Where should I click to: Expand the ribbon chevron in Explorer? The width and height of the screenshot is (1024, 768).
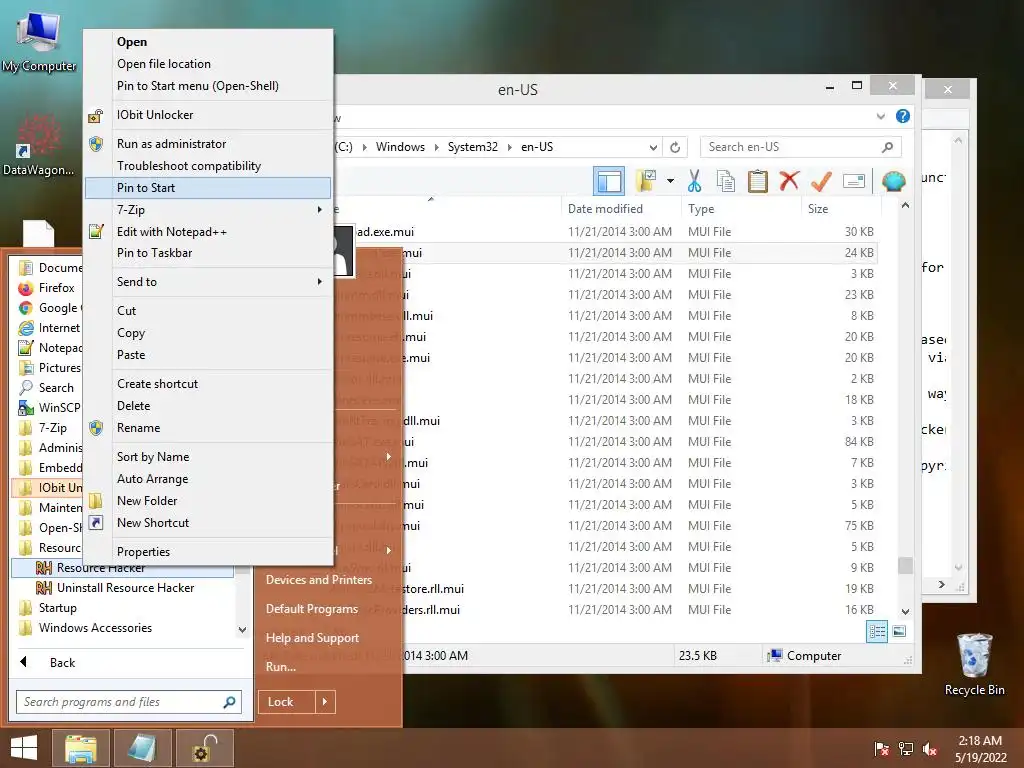tap(881, 116)
